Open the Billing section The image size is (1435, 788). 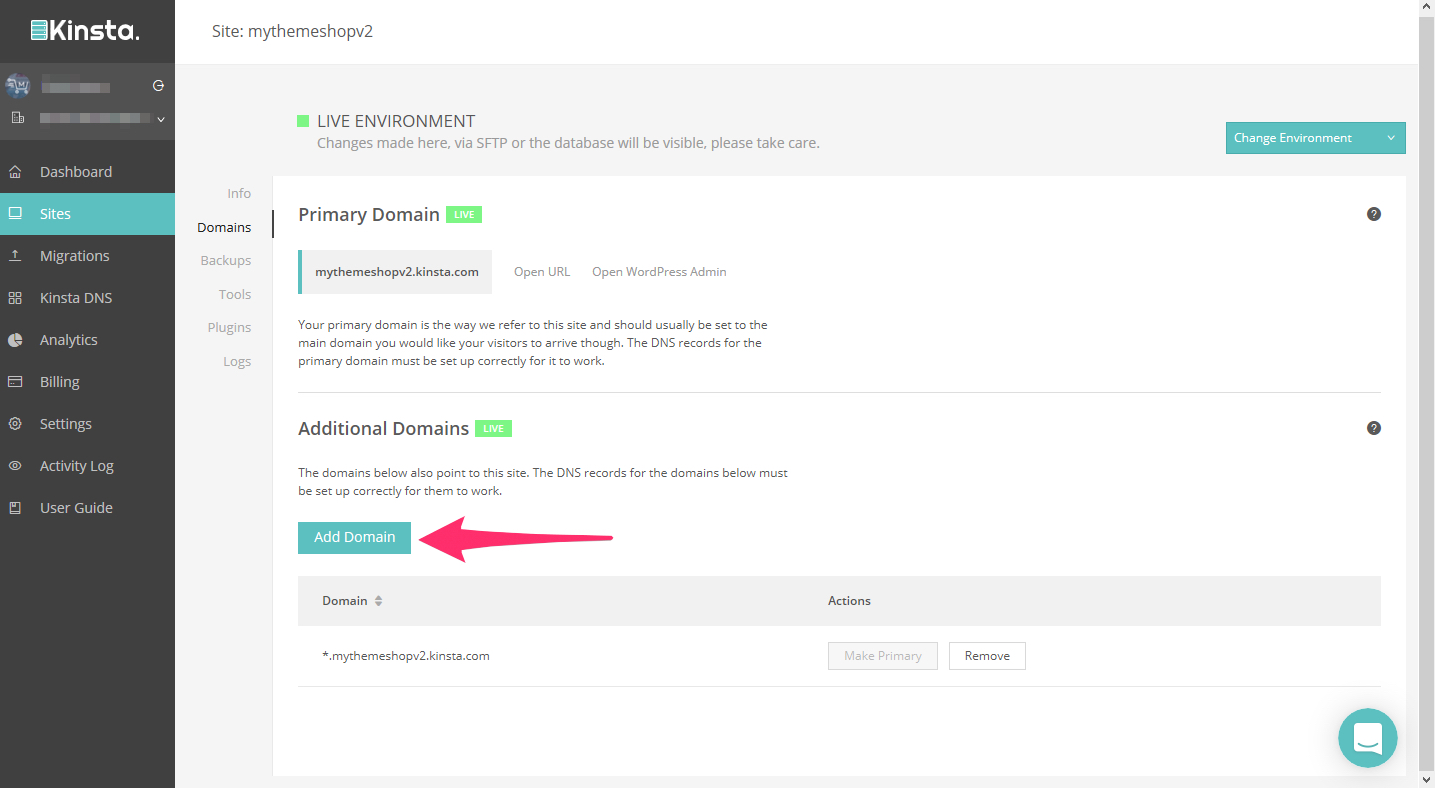60,381
